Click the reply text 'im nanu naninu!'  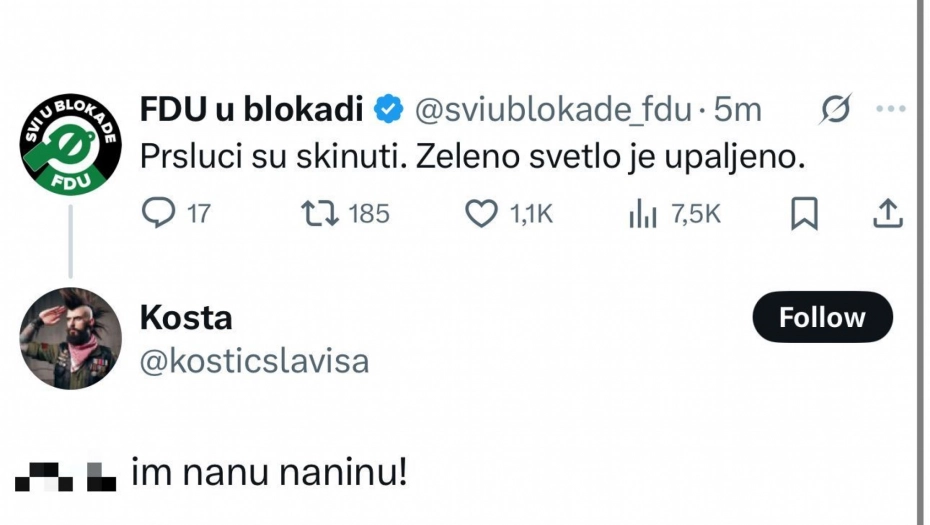click(x=269, y=473)
